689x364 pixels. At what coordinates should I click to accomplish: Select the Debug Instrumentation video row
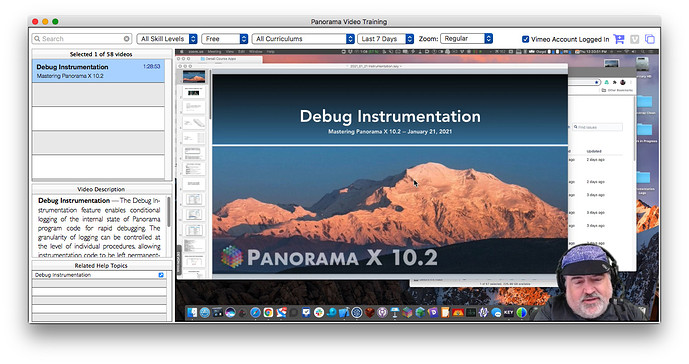coord(98,71)
